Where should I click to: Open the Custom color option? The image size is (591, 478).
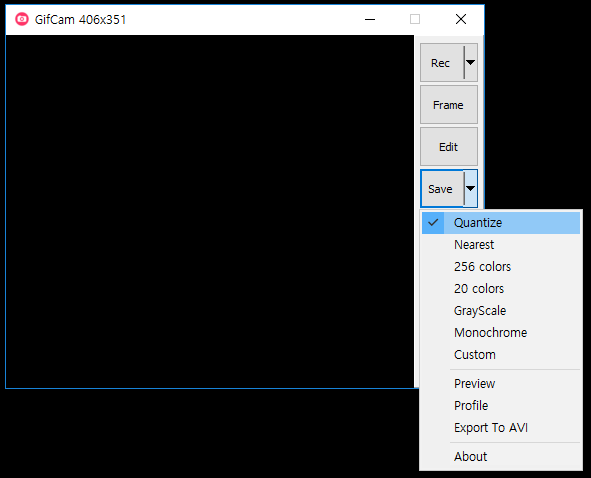coord(501,355)
